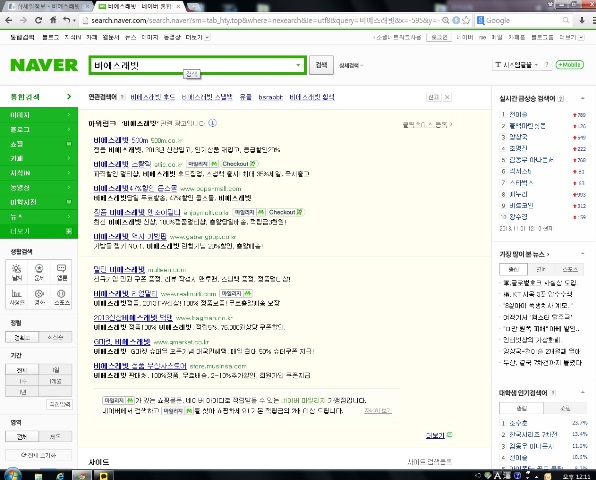Expand 더보기 in the green sidebar

tap(39, 231)
